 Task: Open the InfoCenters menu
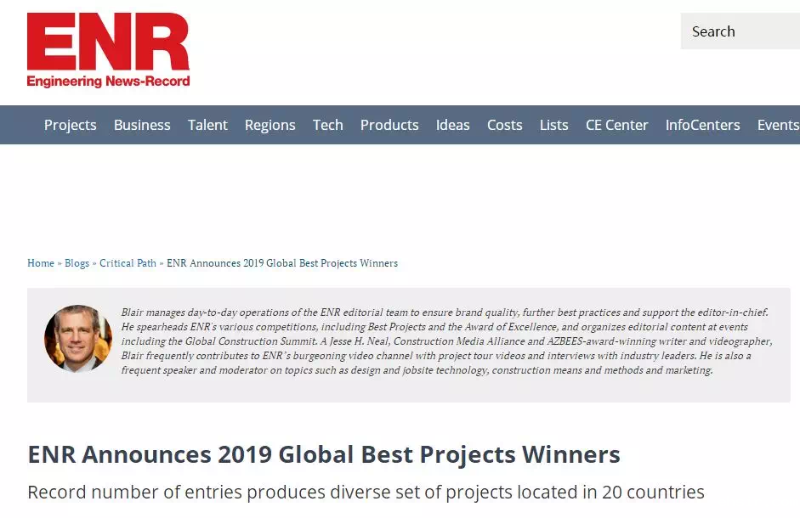(703, 125)
